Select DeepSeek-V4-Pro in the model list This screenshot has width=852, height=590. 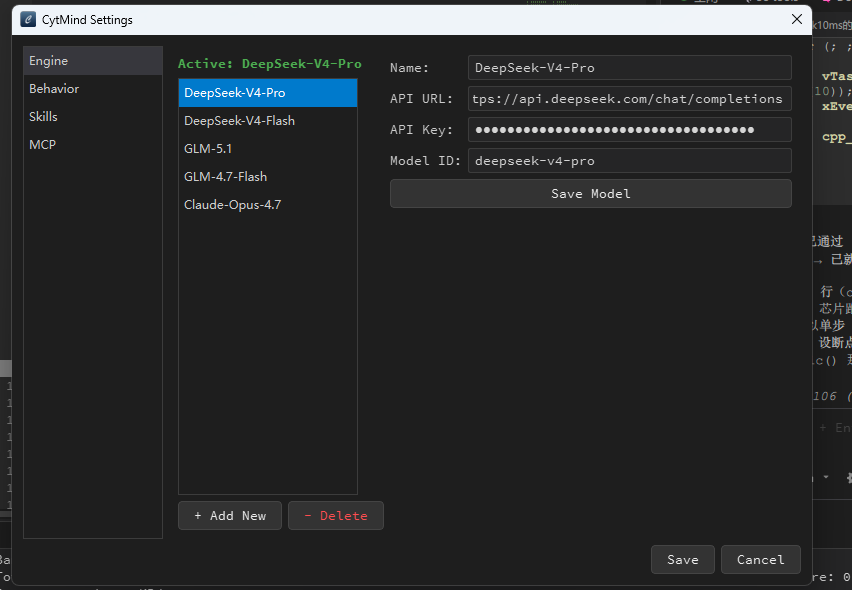[x=268, y=93]
